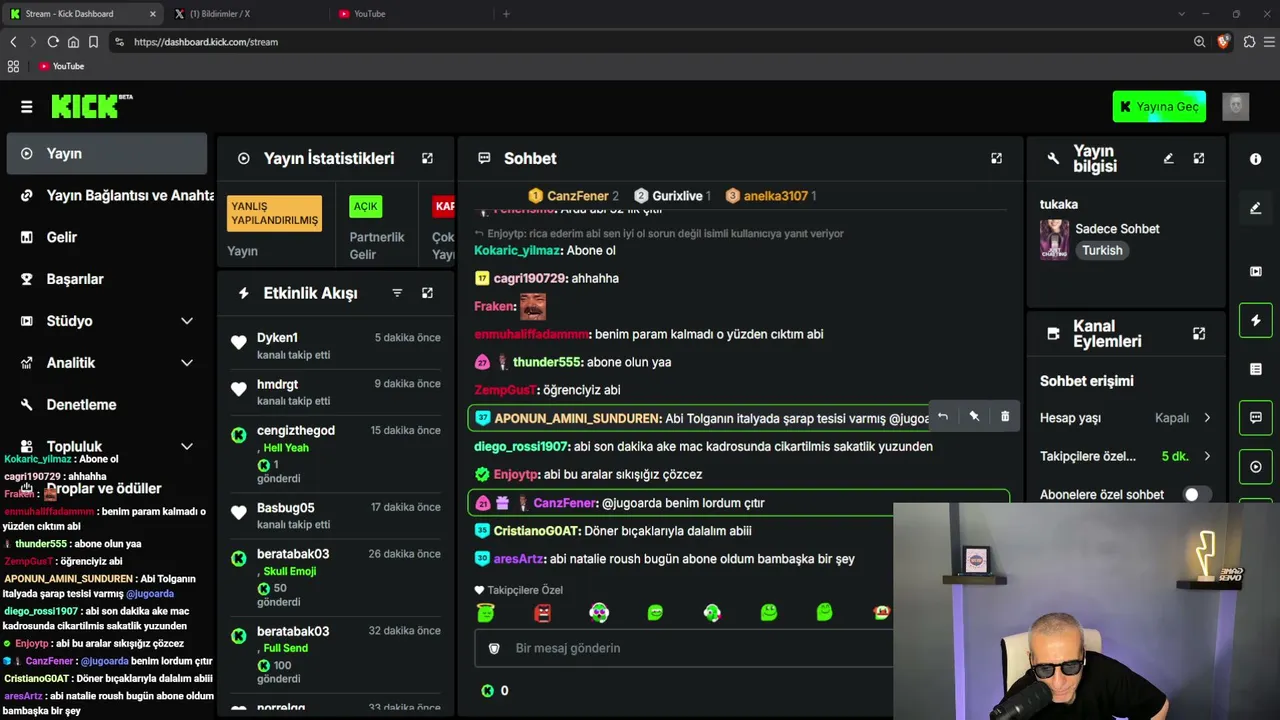Open Kokaric_yilmaz username in chat
Screen dimensions: 1280x720
tap(517, 251)
